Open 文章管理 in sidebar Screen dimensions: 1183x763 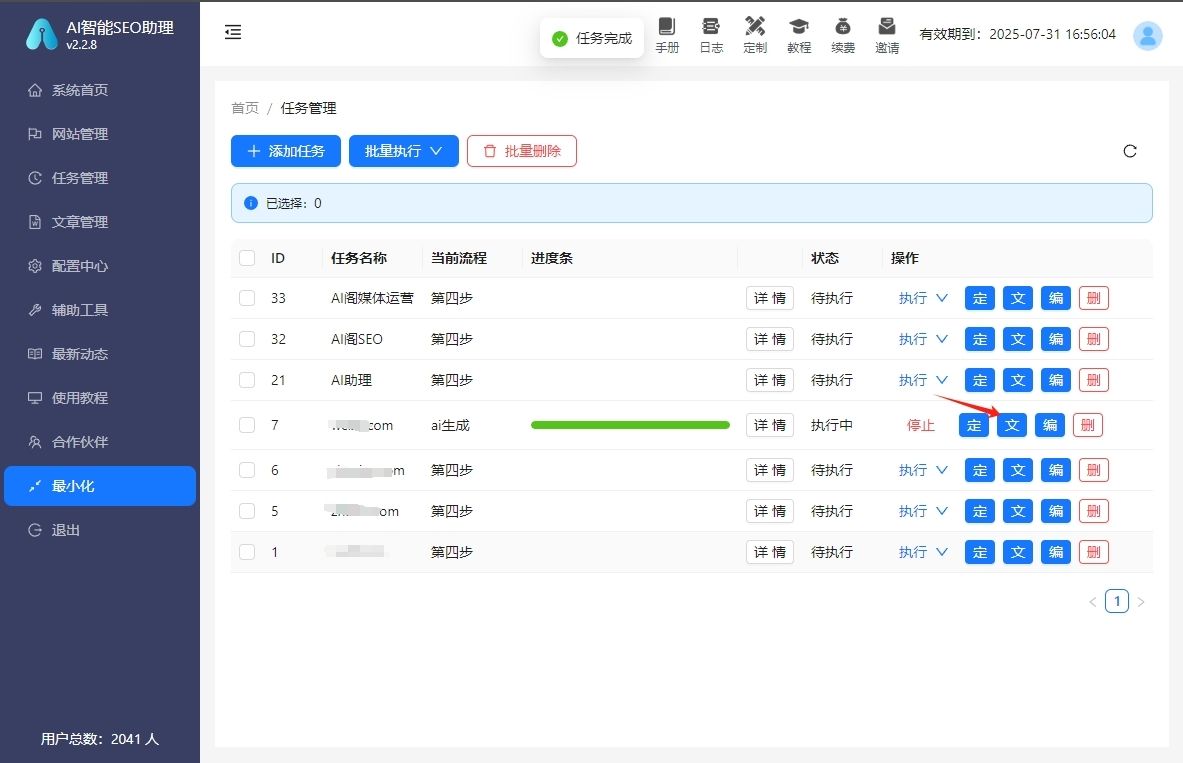coord(100,222)
